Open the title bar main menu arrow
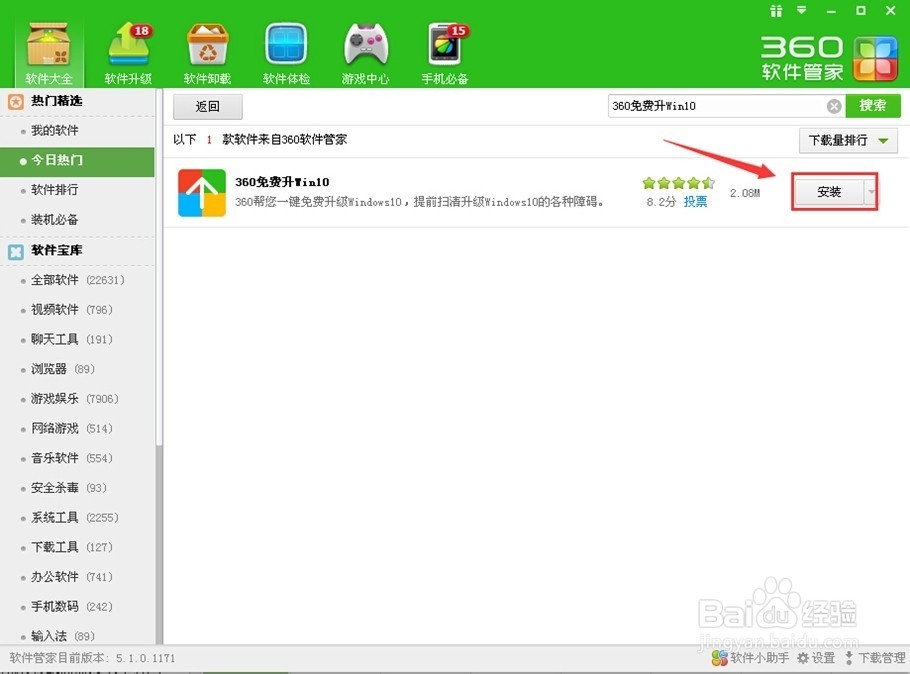 click(802, 10)
